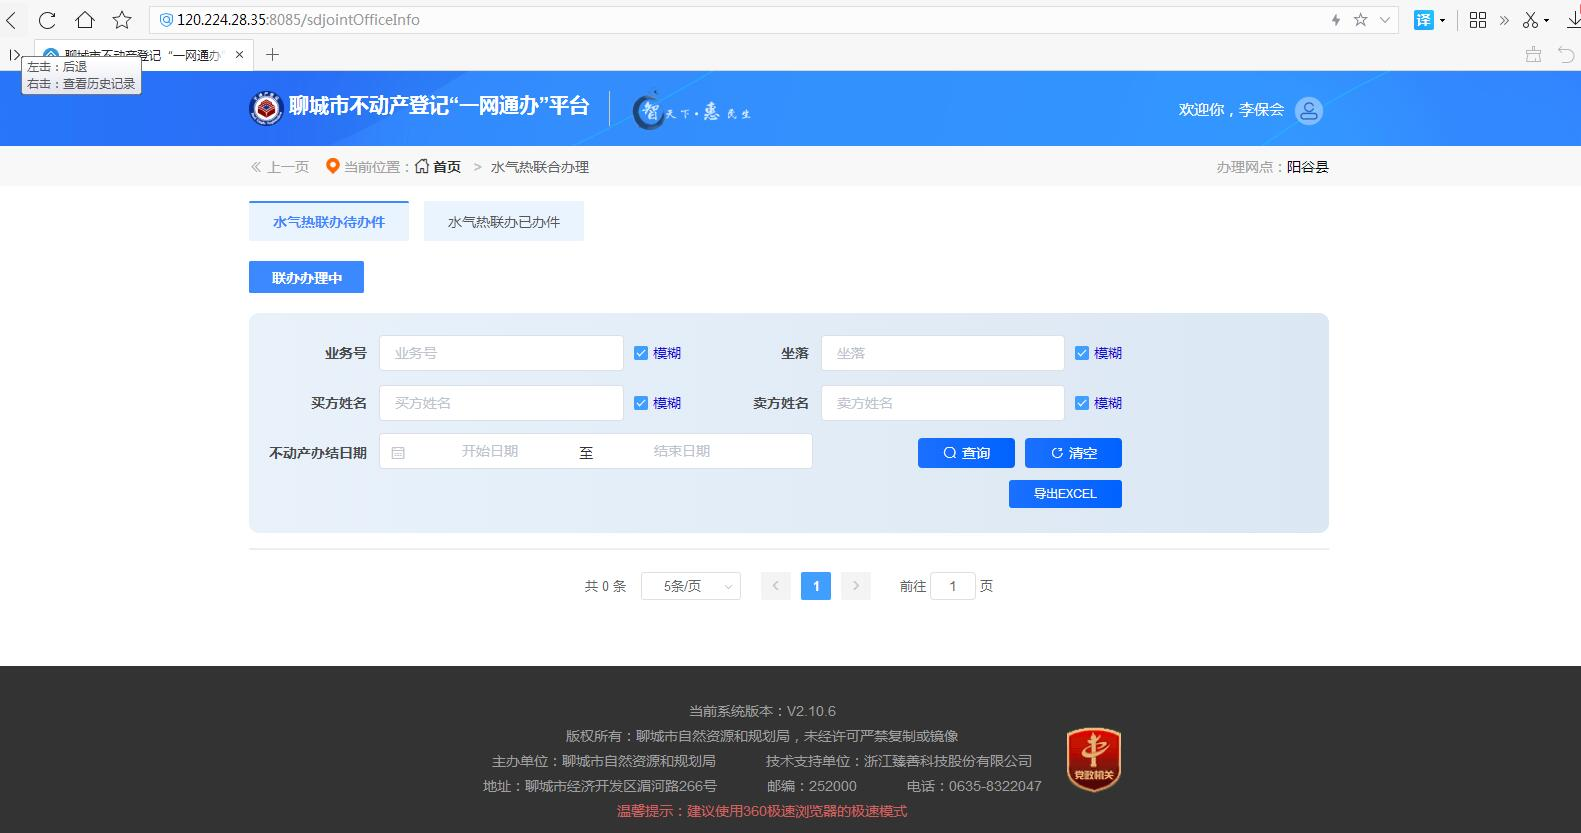Open the browser downloads icon
This screenshot has width=1581, height=833.
pyautogui.click(x=1570, y=20)
